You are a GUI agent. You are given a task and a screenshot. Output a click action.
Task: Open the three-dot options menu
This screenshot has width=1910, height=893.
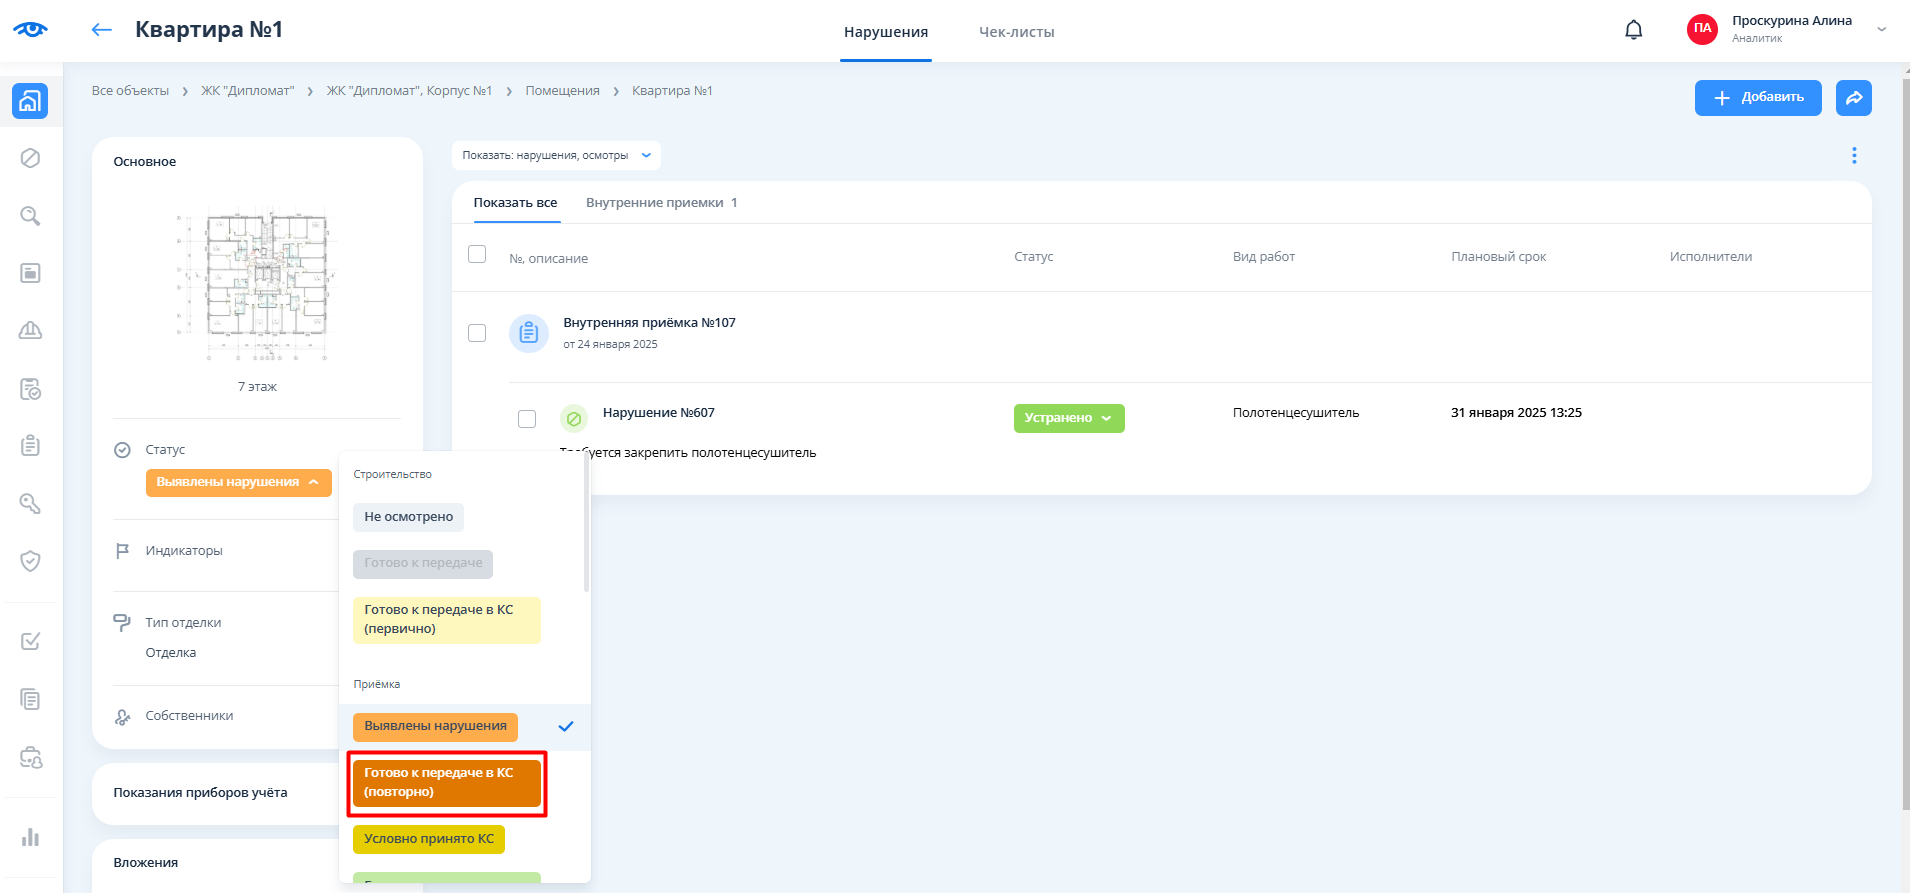1853,156
